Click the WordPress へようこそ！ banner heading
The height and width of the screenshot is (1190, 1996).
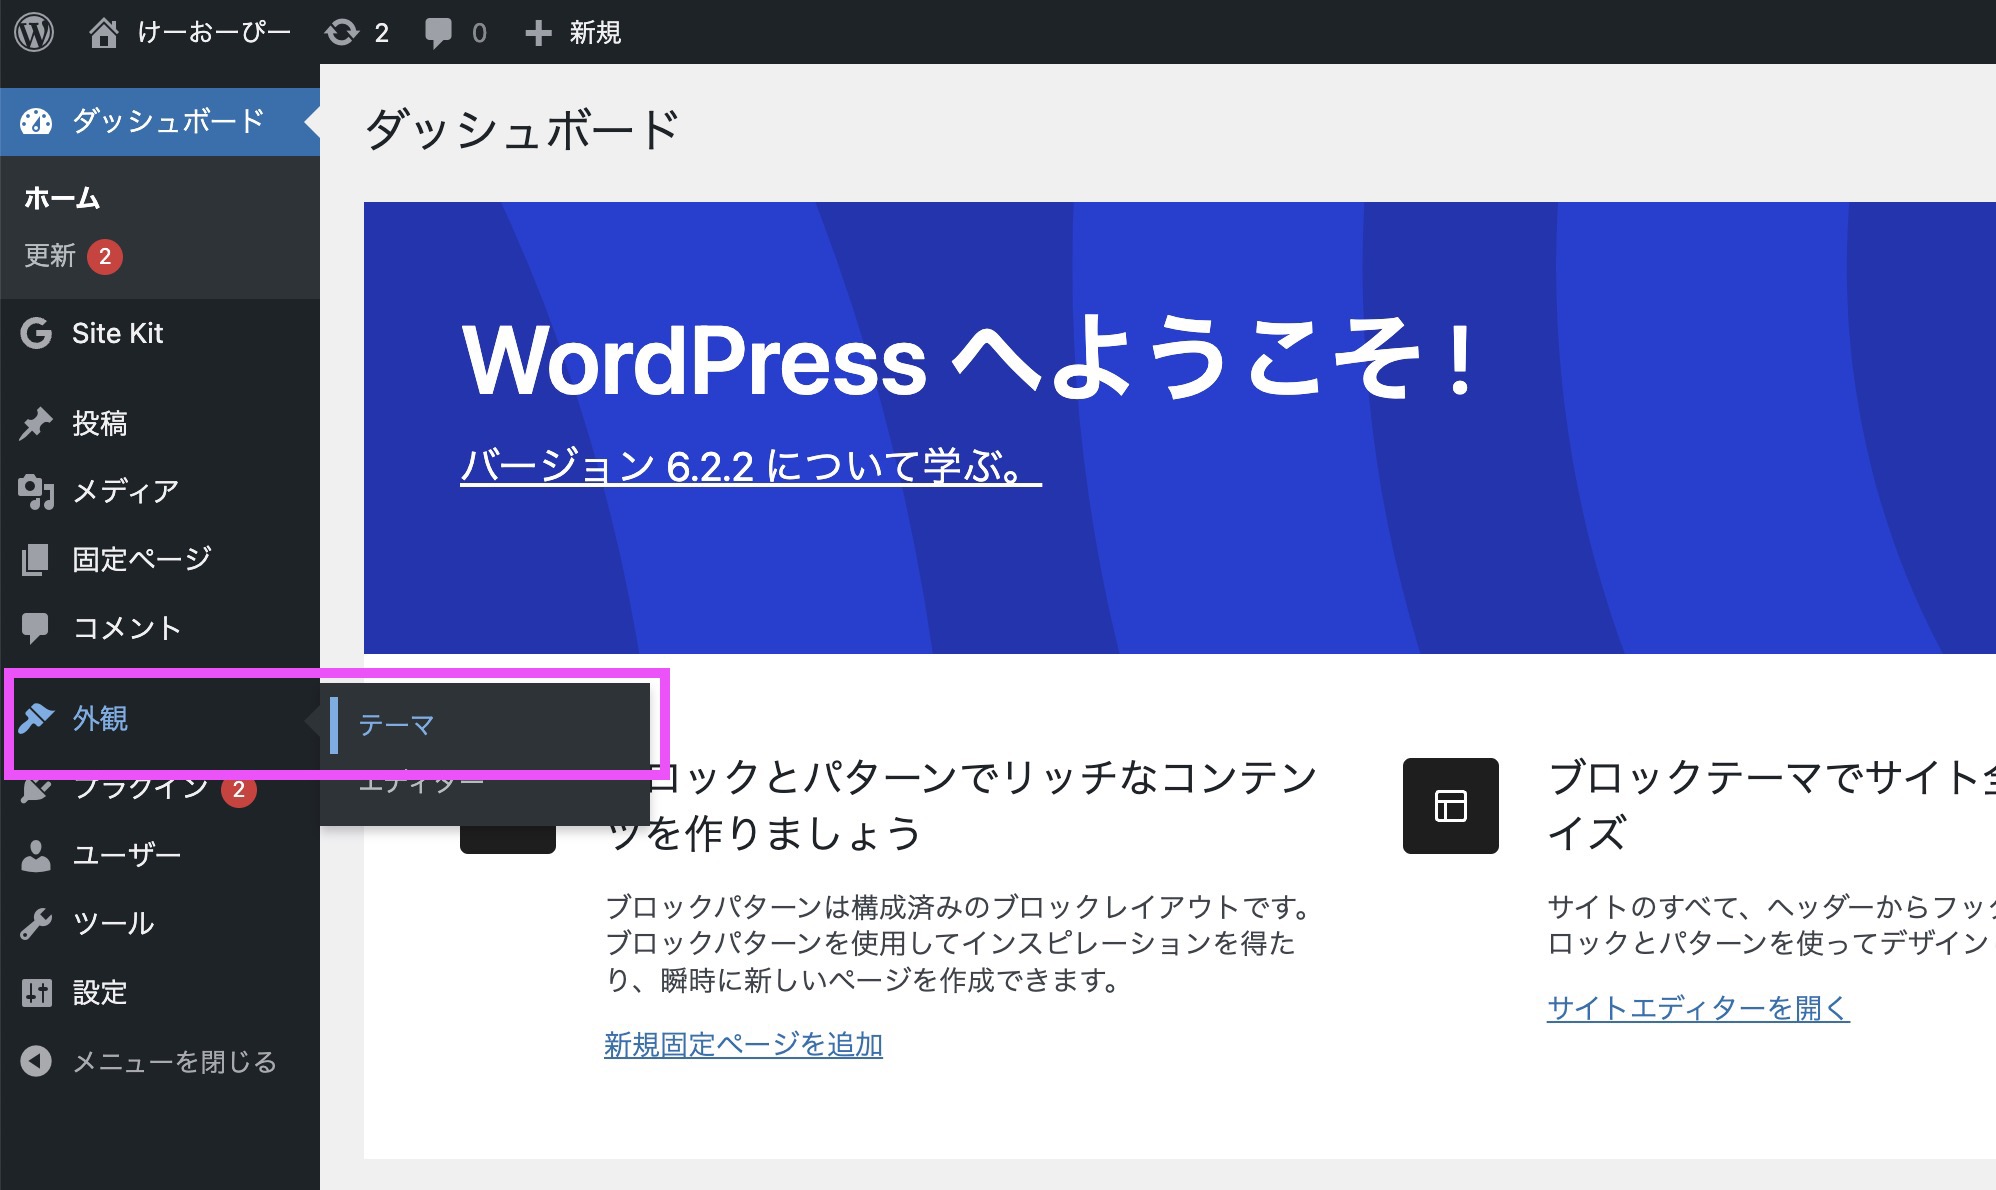(x=968, y=359)
